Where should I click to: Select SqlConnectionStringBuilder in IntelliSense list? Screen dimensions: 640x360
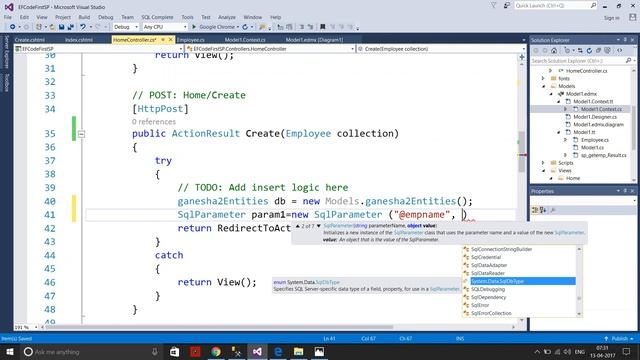[502, 249]
